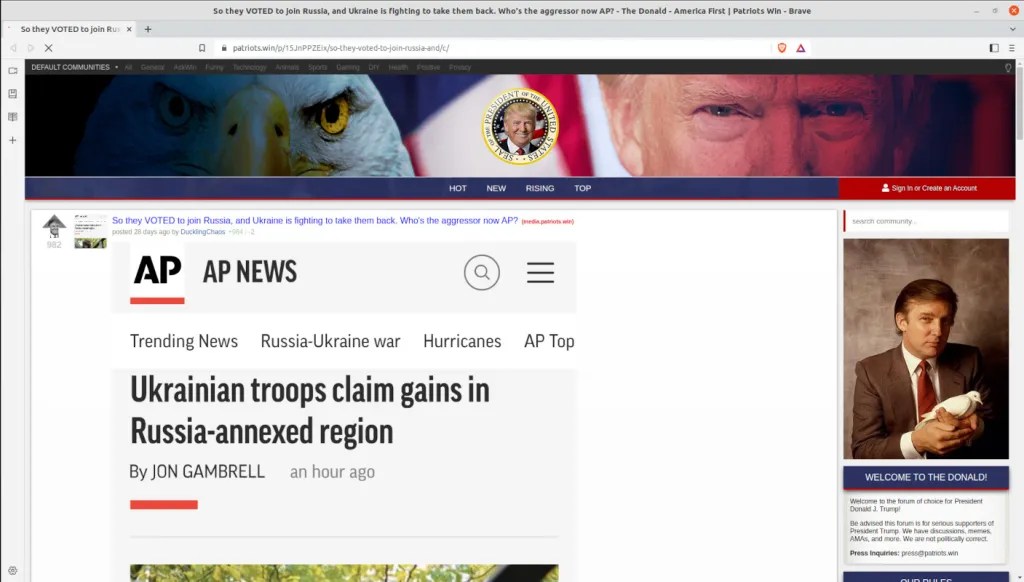Open the Brave main menu
Image resolution: width=1024 pixels, height=582 pixels.
pos(1012,48)
